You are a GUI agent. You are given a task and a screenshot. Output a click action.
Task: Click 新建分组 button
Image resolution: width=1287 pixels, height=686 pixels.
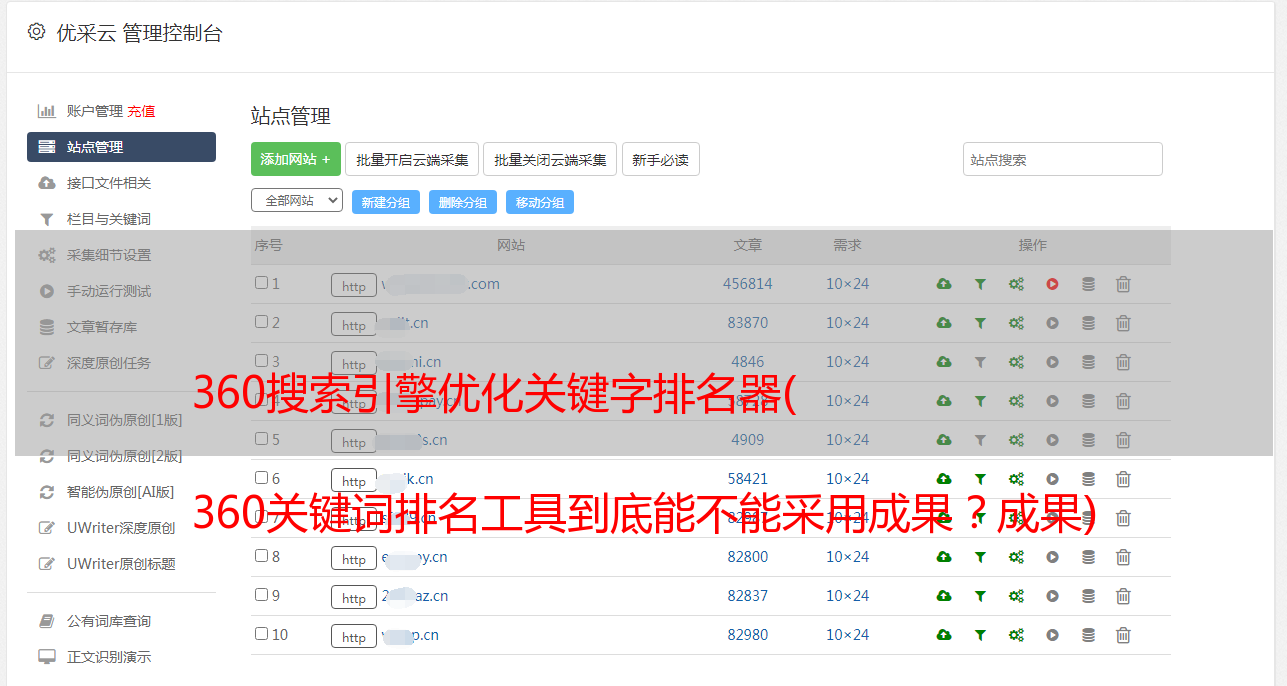386,202
